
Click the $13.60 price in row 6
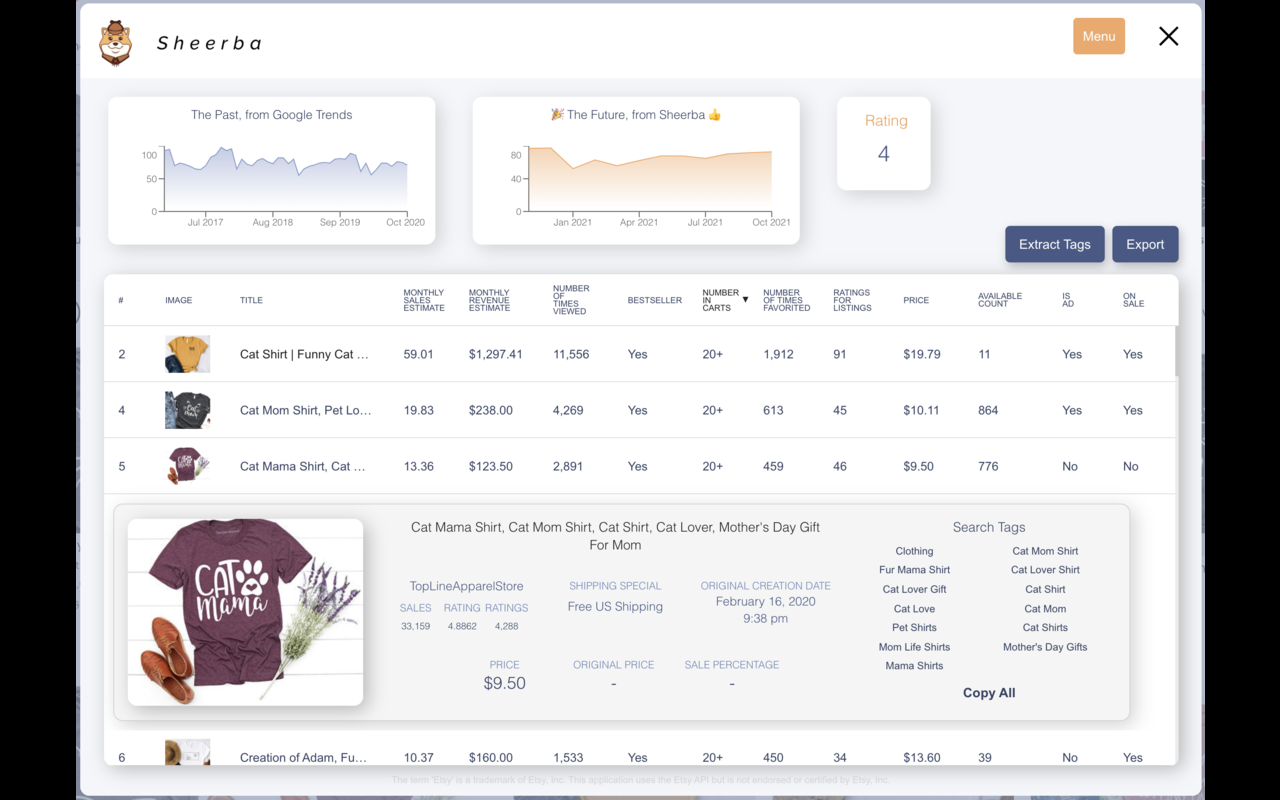(922, 758)
